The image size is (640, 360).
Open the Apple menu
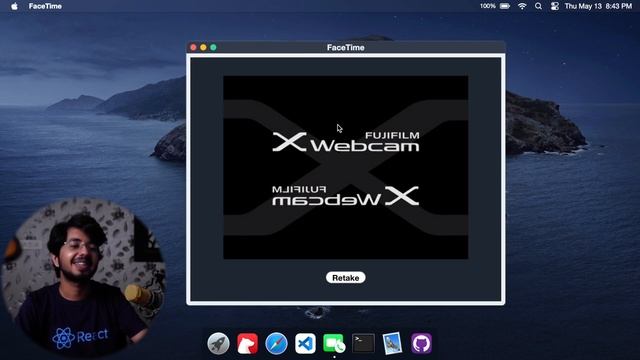coord(14,6)
